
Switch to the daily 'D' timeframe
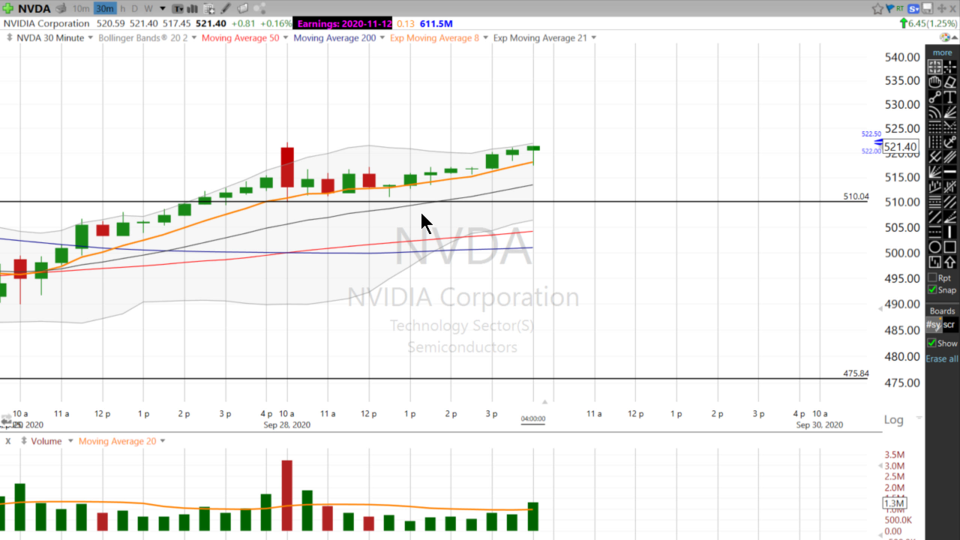pyautogui.click(x=135, y=9)
